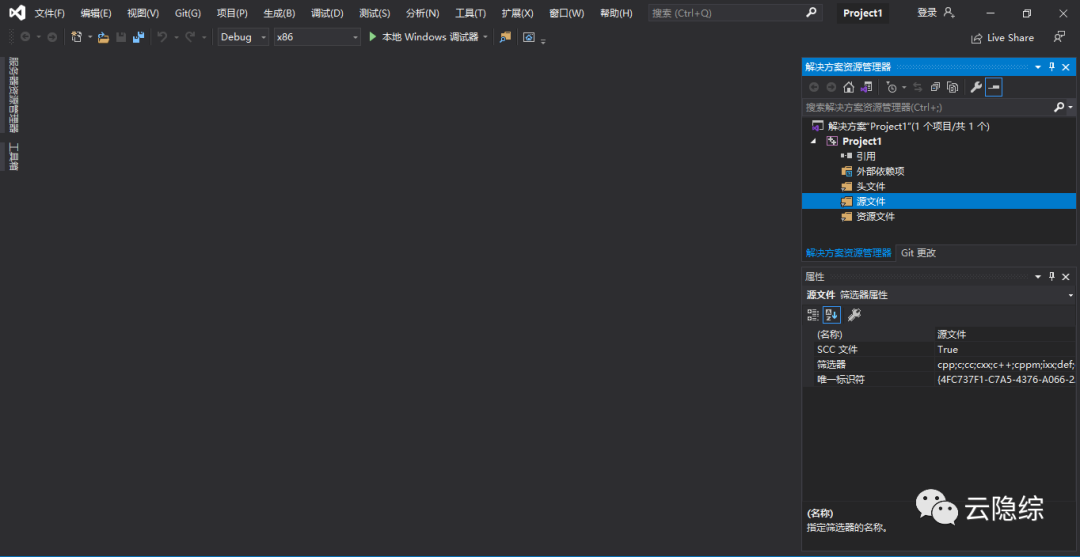Click the Home icon in Solution Explorer toolbar

(x=849, y=87)
